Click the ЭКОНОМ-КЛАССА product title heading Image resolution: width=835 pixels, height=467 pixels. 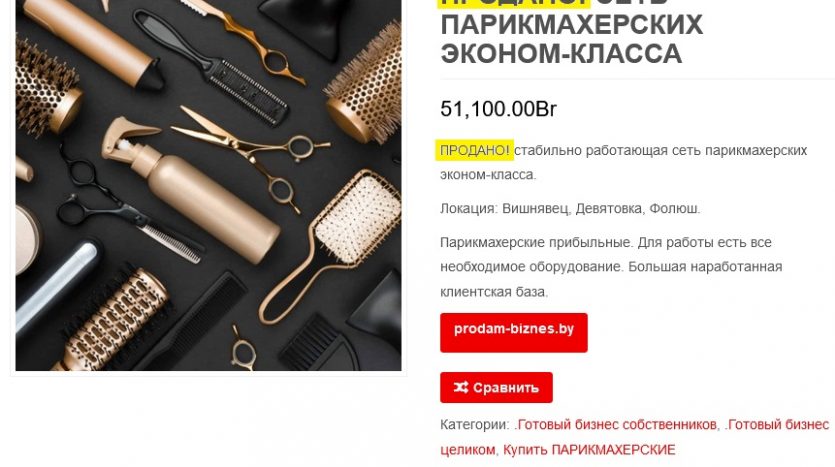coord(561,54)
